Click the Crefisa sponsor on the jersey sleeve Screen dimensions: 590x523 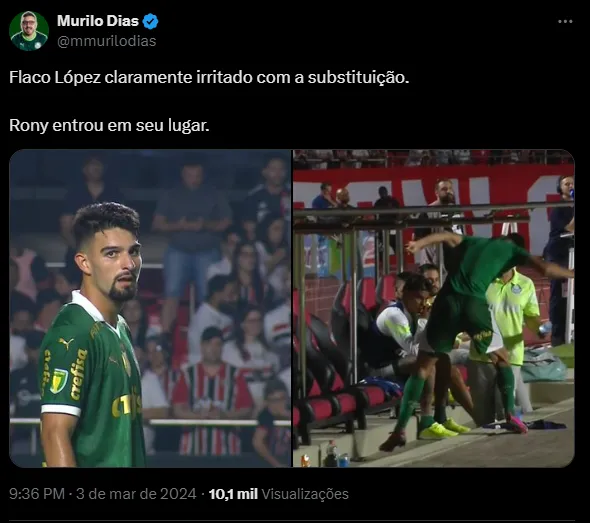click(x=78, y=374)
